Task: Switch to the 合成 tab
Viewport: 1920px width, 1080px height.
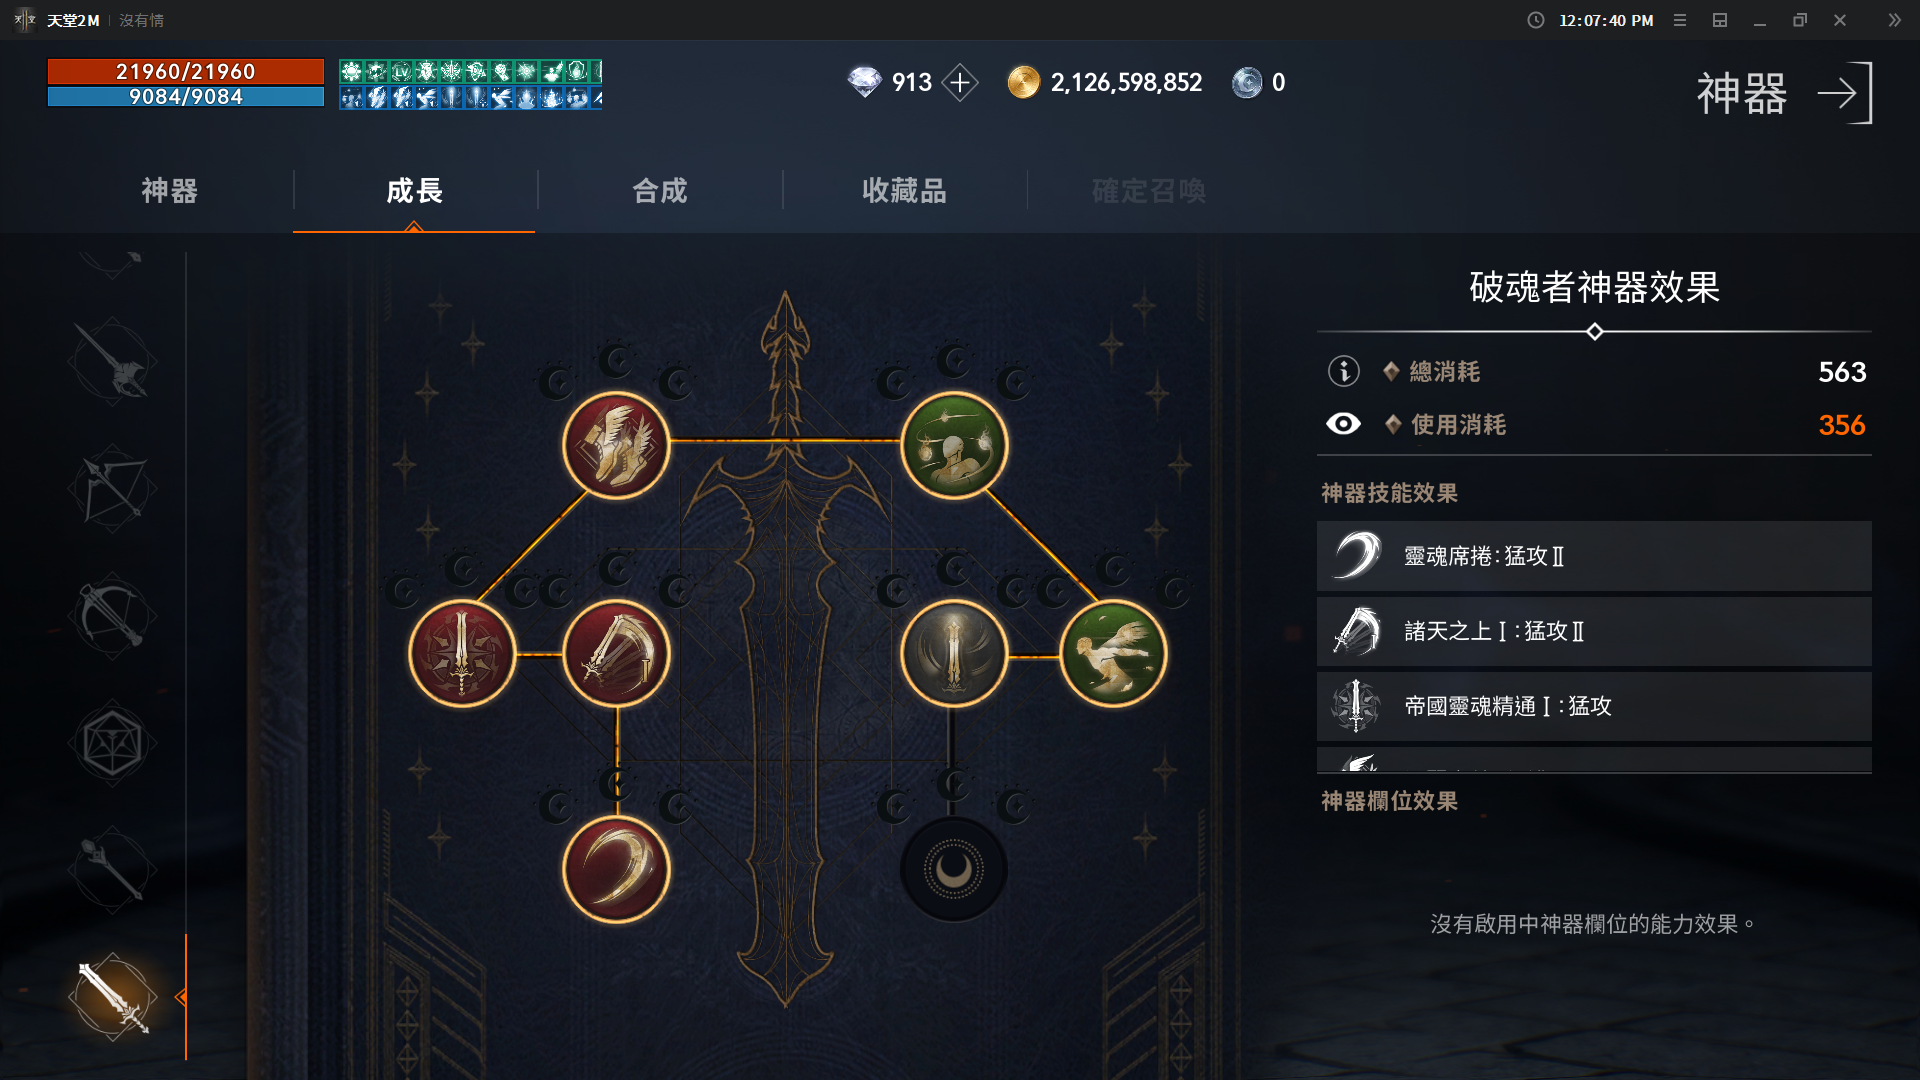Action: tap(660, 190)
